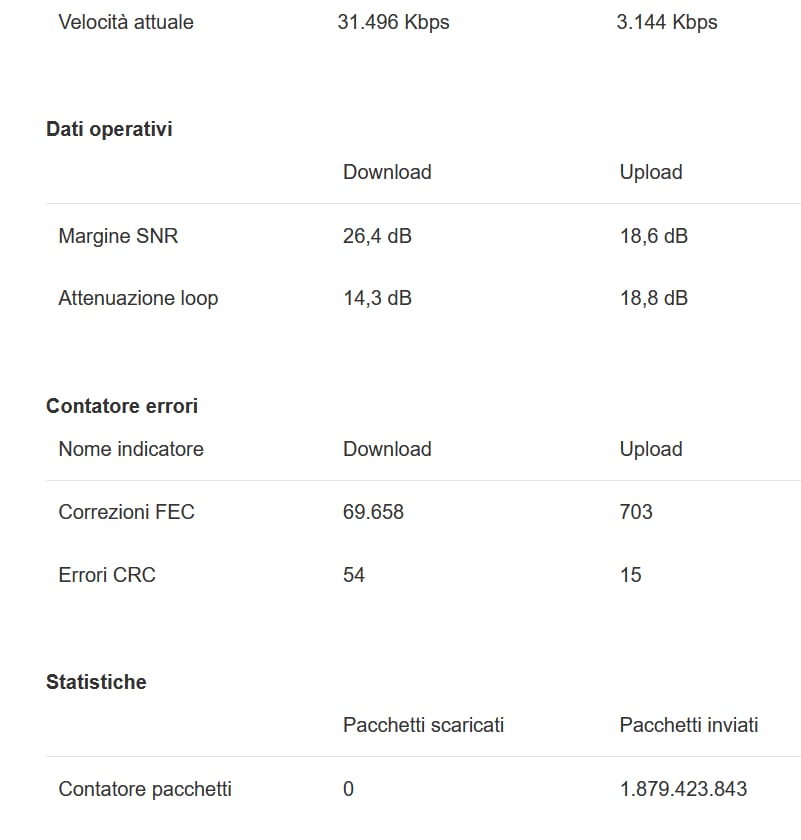Select the 31.496 Kbps download speed value

393,22
